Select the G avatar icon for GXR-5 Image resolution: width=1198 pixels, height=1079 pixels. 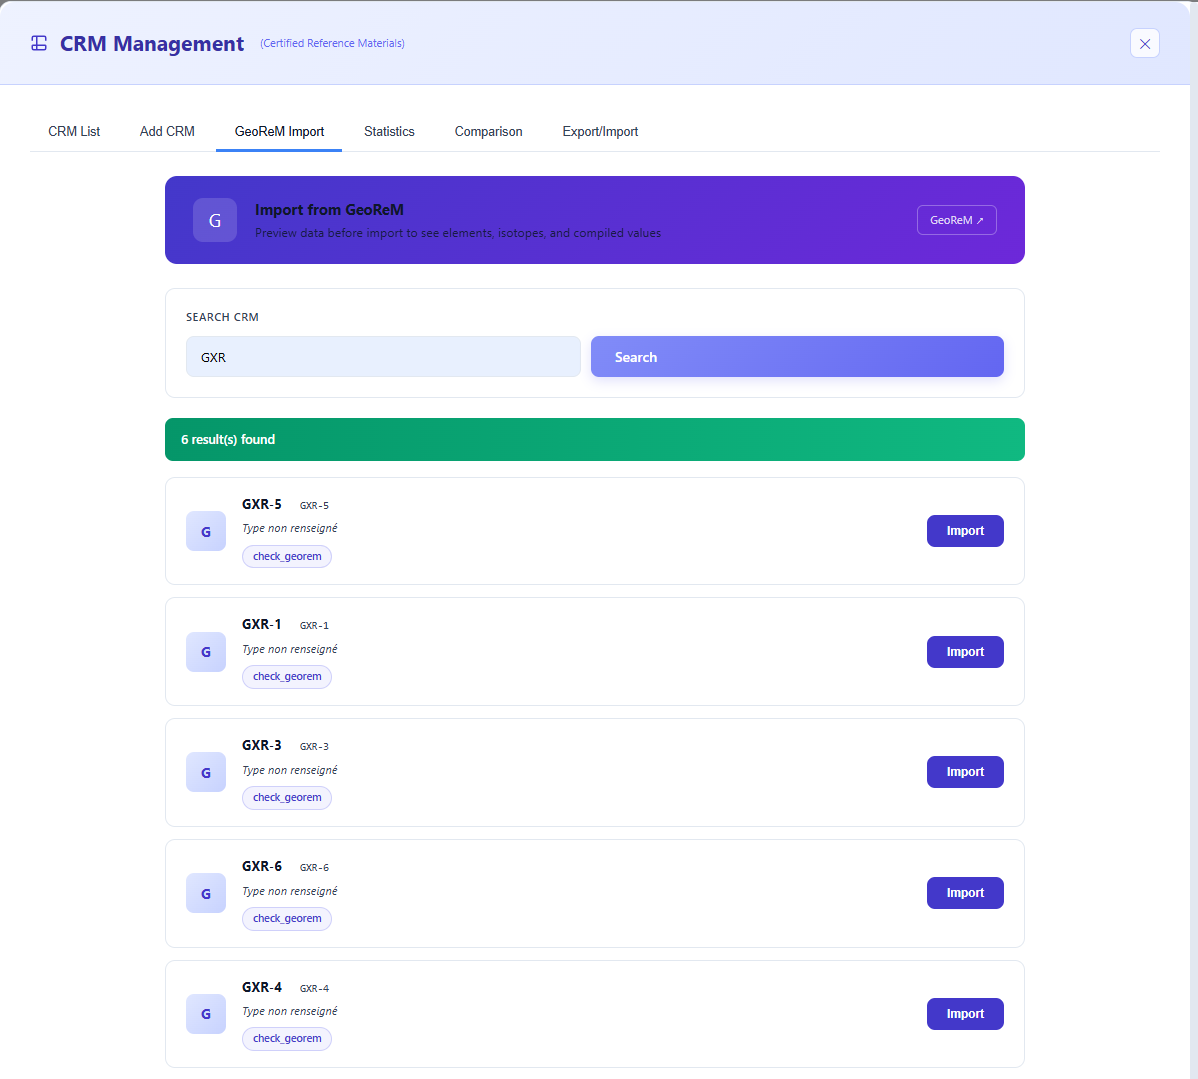[x=205, y=531]
